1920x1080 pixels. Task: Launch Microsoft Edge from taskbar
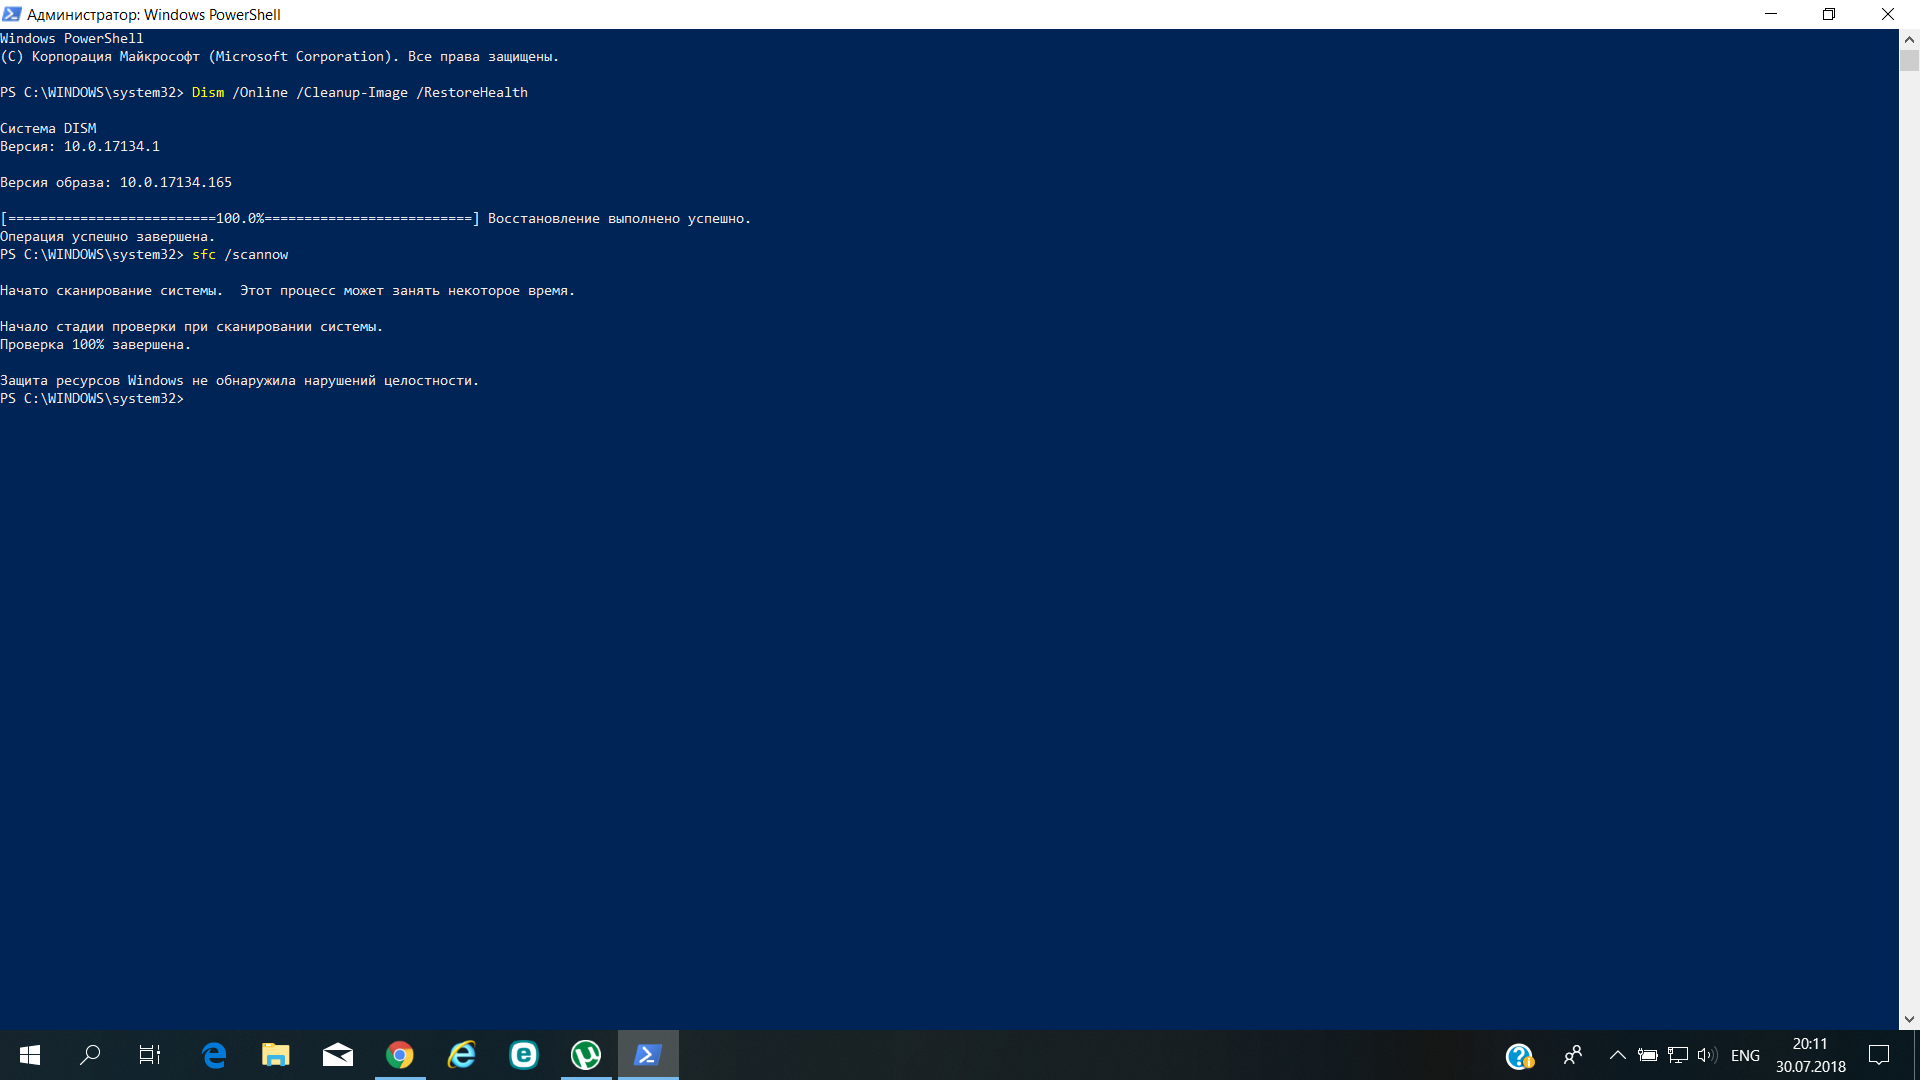tap(214, 1055)
